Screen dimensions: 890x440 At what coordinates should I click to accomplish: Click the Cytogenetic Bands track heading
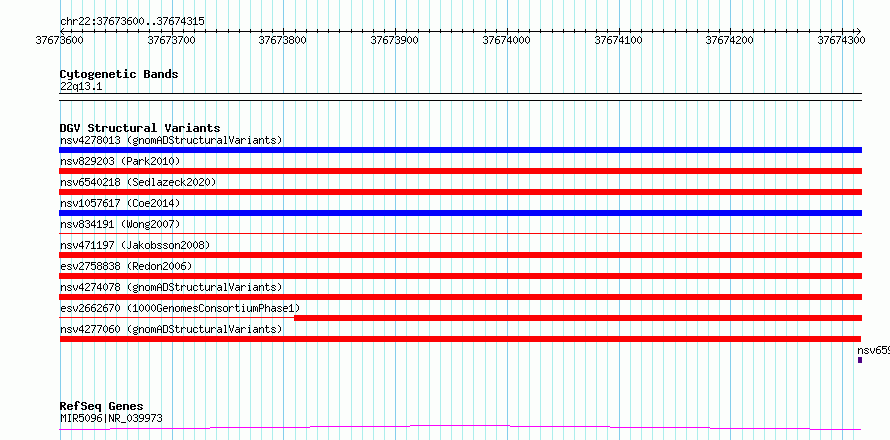(119, 74)
